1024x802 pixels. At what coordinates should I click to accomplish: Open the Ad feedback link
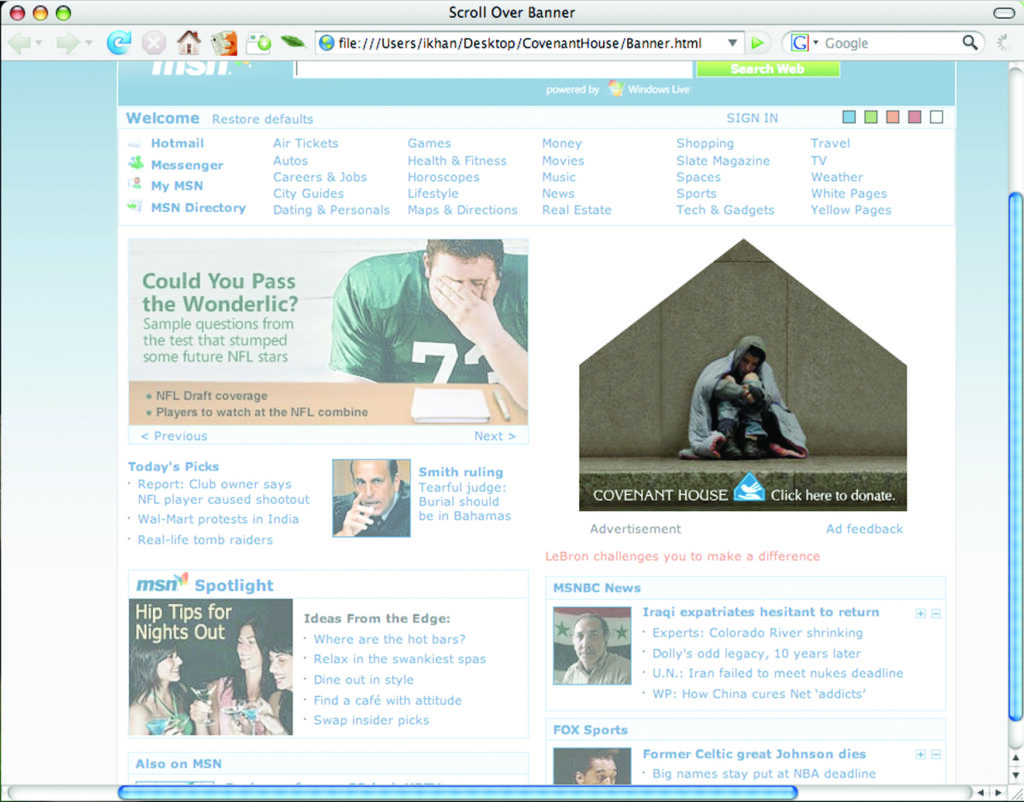[x=864, y=529]
